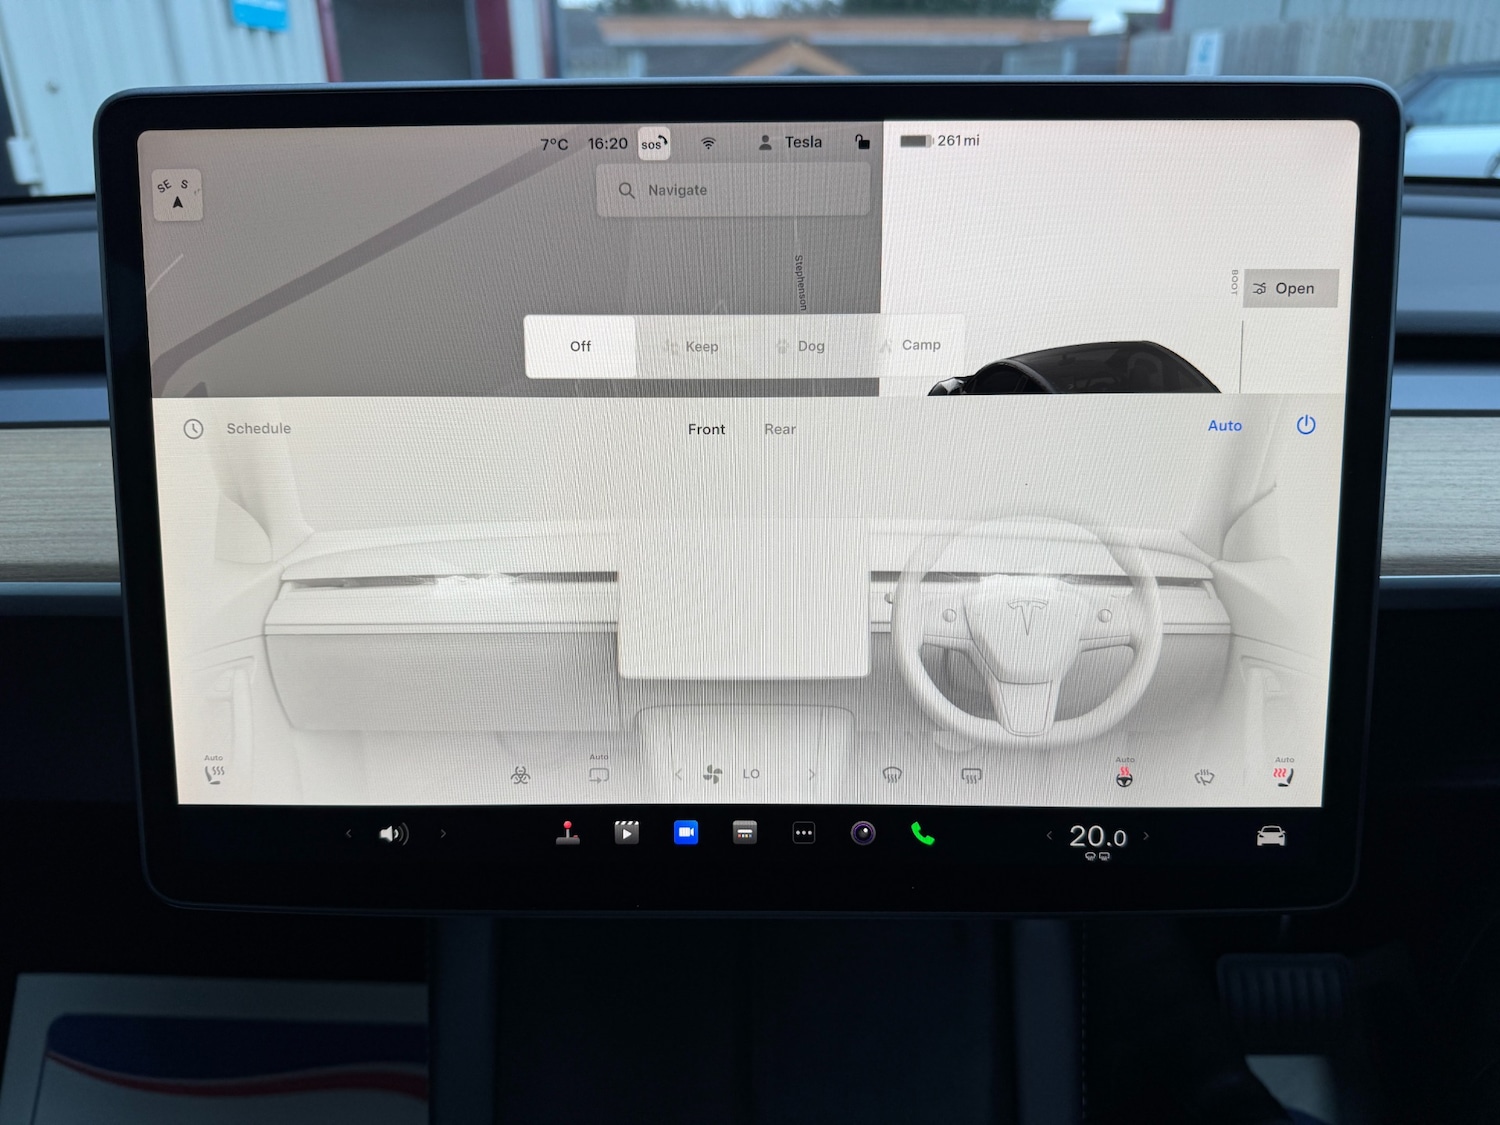Open the dashcam viewer
Image resolution: width=1500 pixels, height=1125 pixels.
[686, 832]
